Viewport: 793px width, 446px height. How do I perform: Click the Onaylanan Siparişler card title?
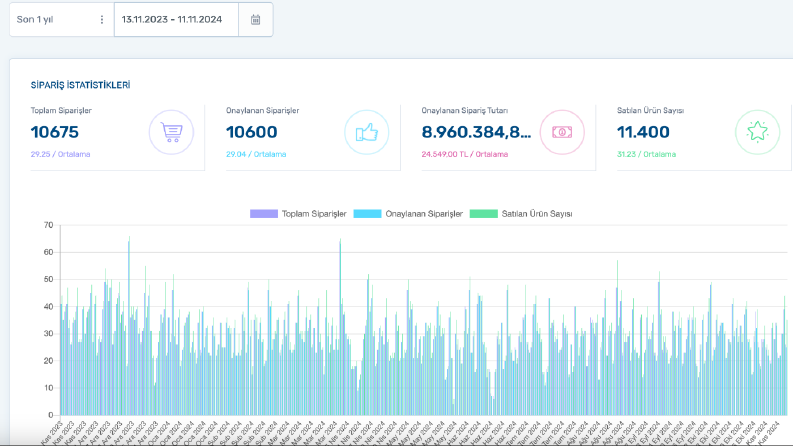(262, 110)
